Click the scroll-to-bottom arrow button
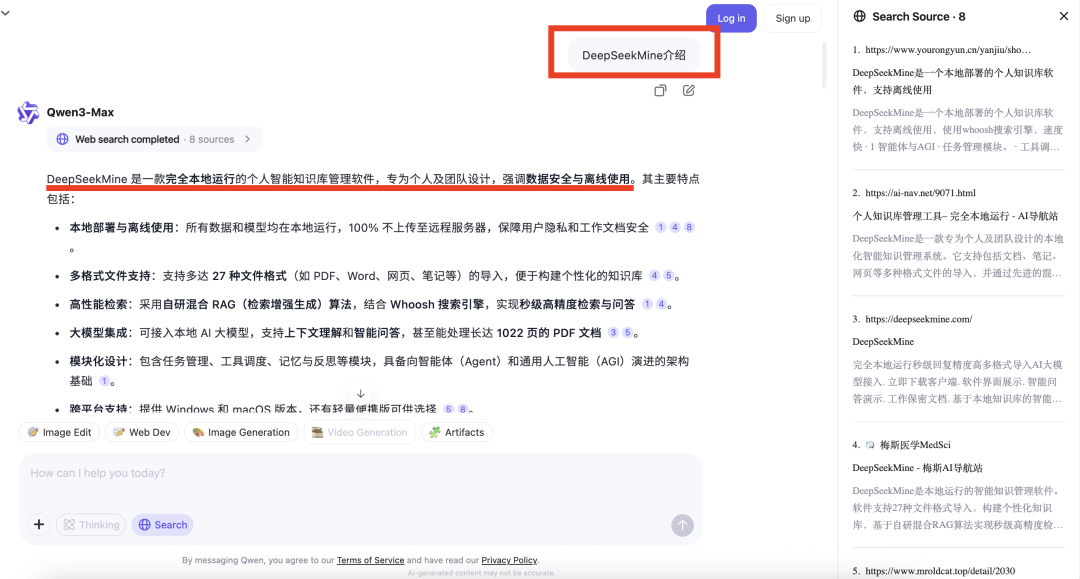1080x579 pixels. [x=360, y=394]
